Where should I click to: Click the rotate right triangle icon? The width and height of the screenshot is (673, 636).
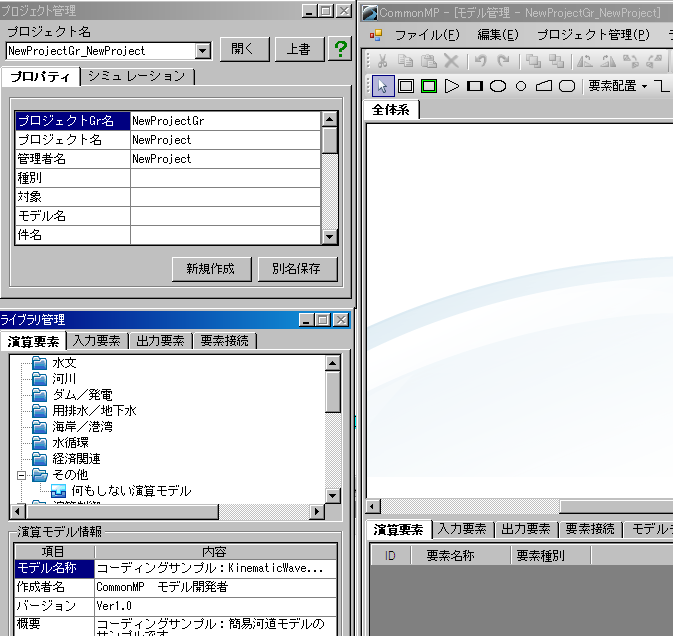click(x=608, y=61)
